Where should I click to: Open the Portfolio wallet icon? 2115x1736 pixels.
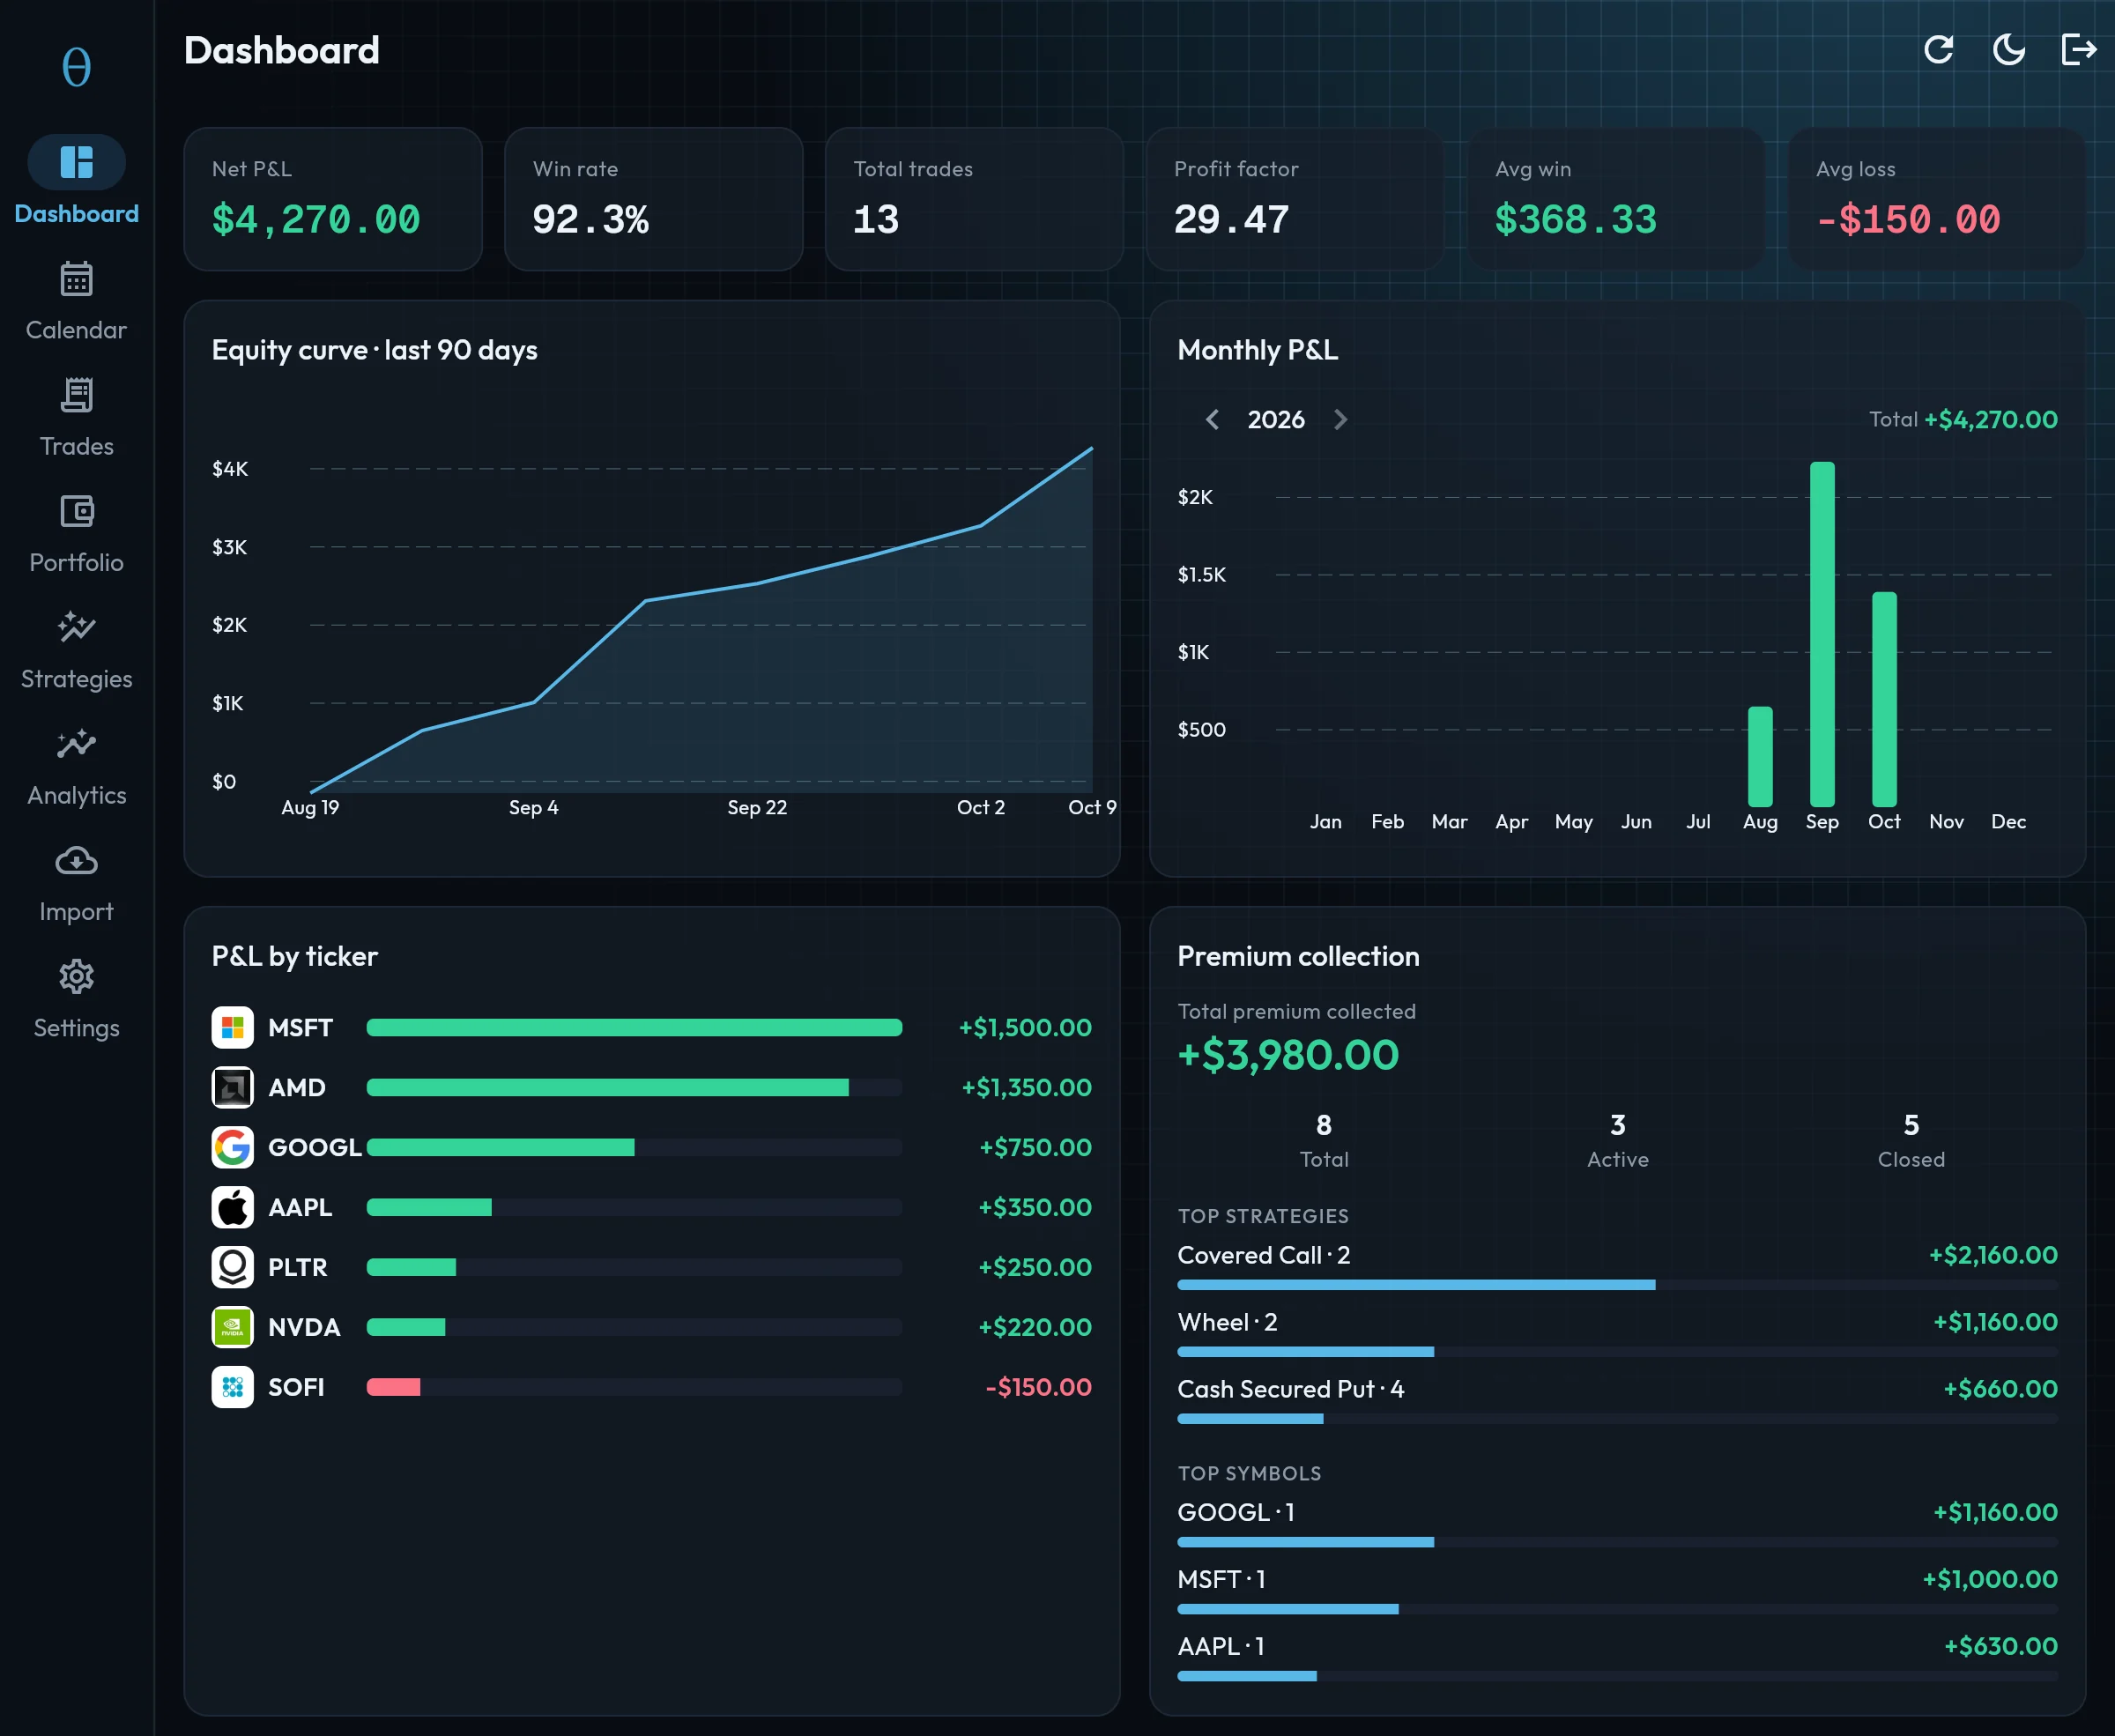(x=77, y=511)
